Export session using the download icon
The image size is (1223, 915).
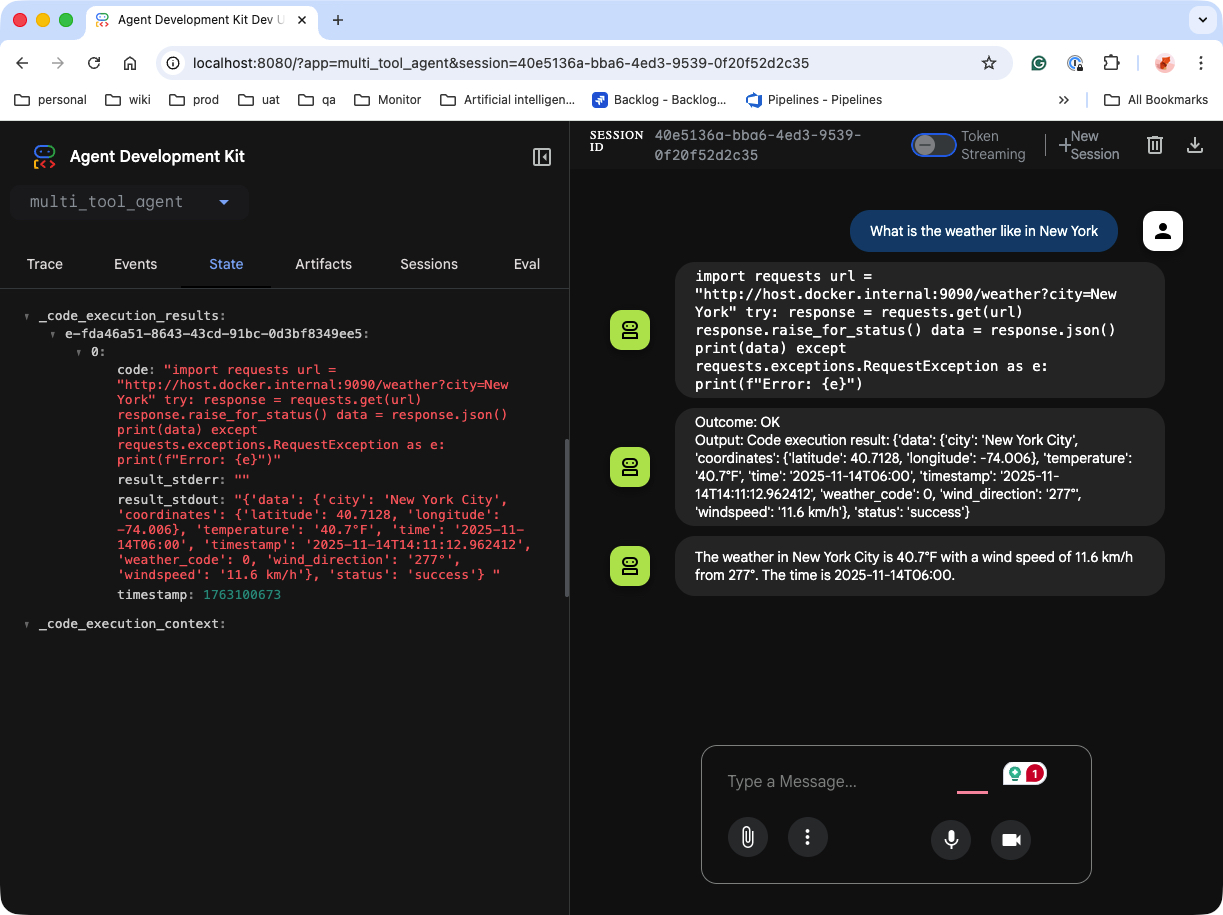tap(1194, 145)
